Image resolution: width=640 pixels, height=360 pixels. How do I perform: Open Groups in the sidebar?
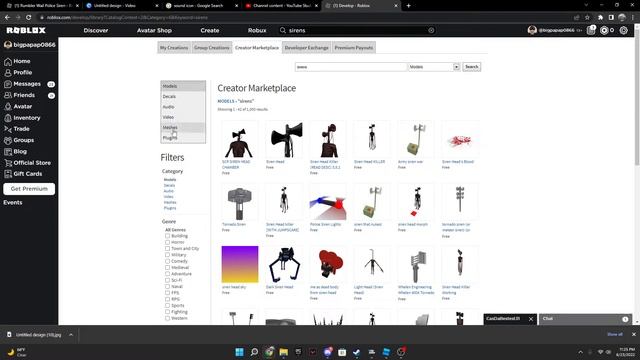pyautogui.click(x=24, y=140)
